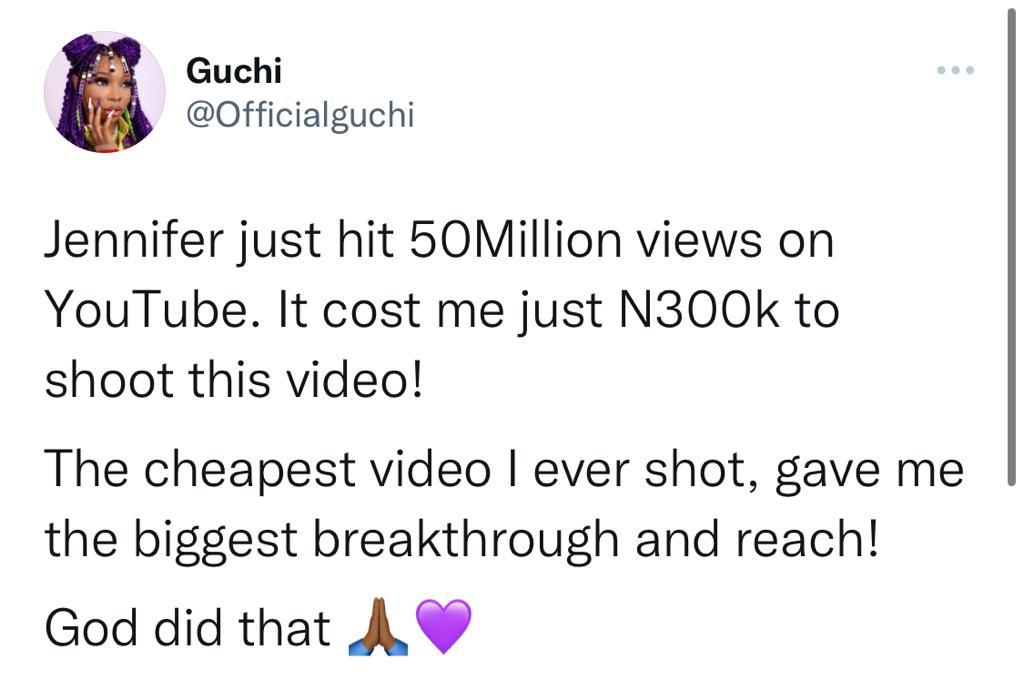Click Guchi's profile avatar picture
This screenshot has width=1024, height=681.
[x=104, y=92]
